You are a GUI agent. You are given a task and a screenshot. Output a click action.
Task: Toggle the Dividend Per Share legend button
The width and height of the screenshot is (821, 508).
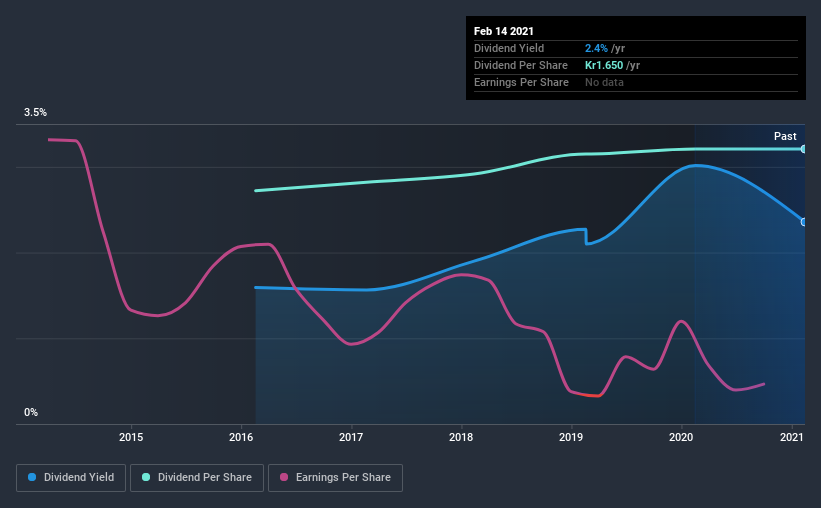click(x=197, y=478)
